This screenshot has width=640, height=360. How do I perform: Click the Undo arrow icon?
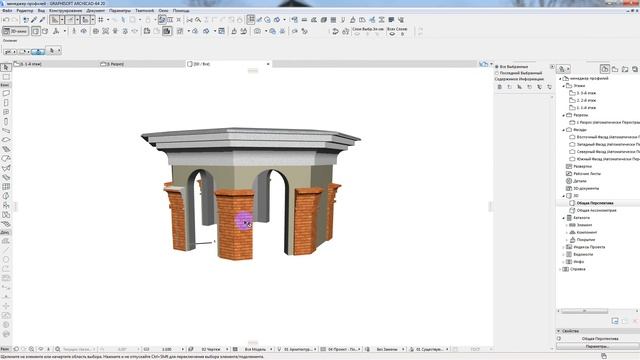tap(6, 20)
